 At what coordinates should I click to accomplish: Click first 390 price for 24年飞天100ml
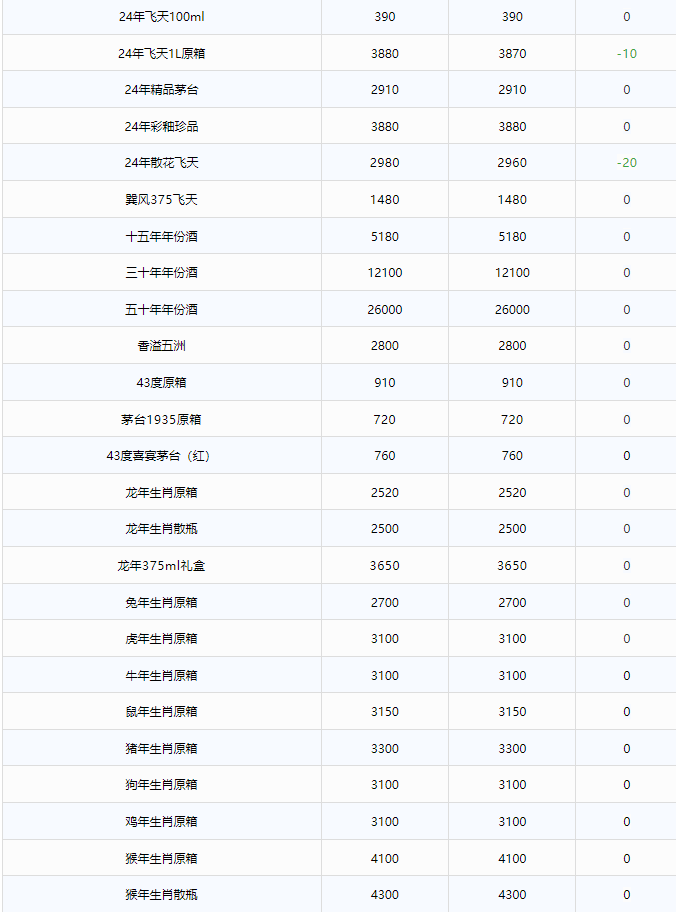coord(385,17)
